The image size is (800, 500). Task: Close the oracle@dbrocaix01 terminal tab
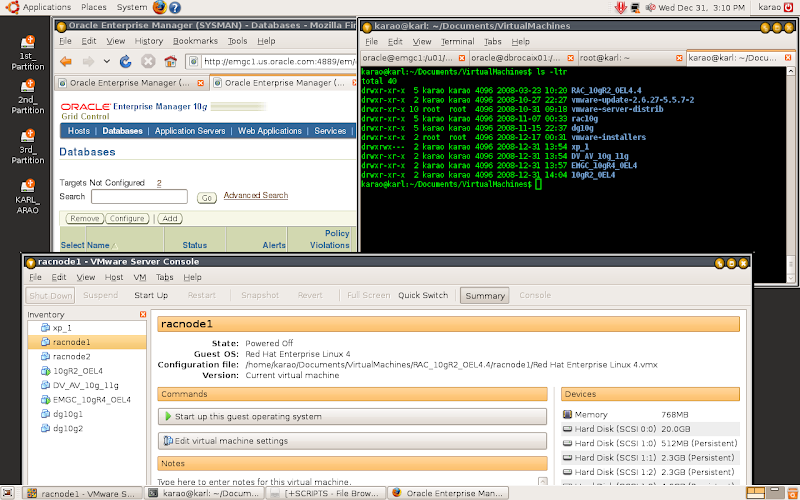coord(570,58)
